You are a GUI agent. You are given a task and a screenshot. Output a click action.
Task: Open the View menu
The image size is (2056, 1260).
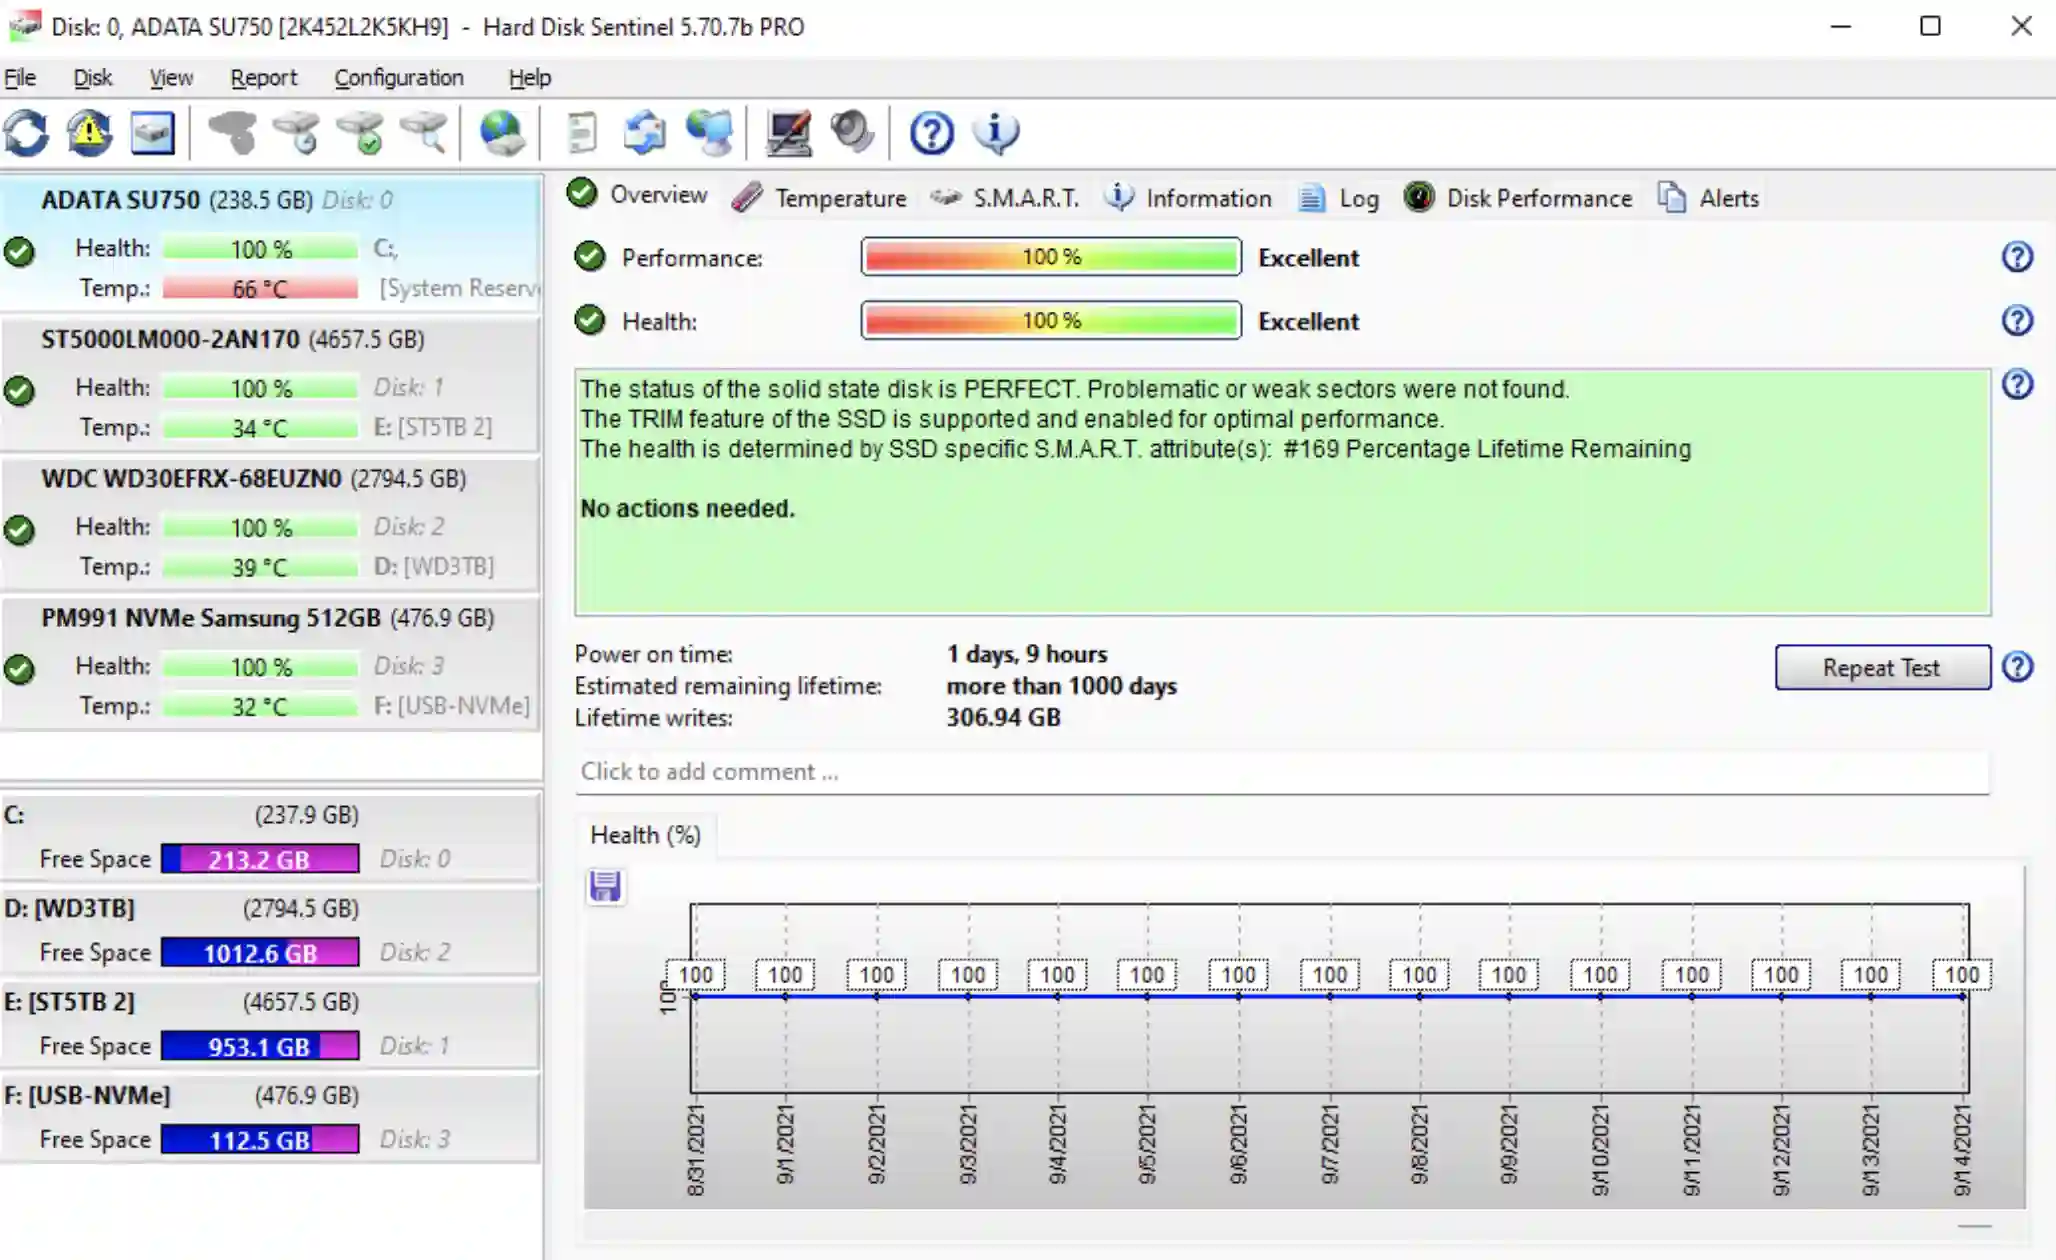tap(171, 77)
